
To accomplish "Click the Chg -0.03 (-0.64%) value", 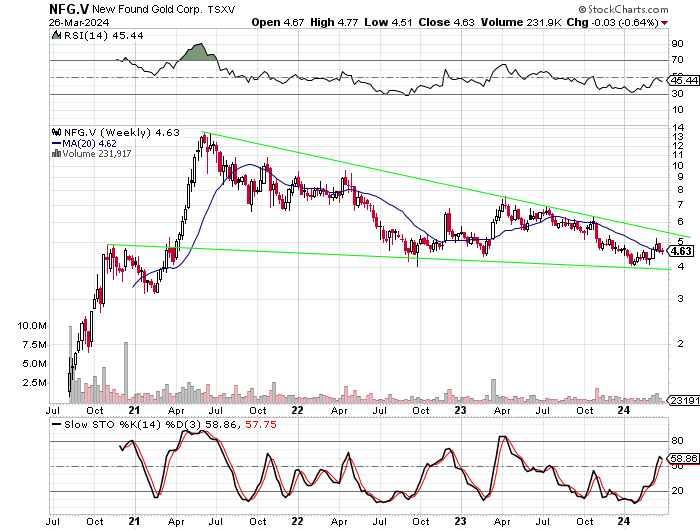I will [x=612, y=22].
